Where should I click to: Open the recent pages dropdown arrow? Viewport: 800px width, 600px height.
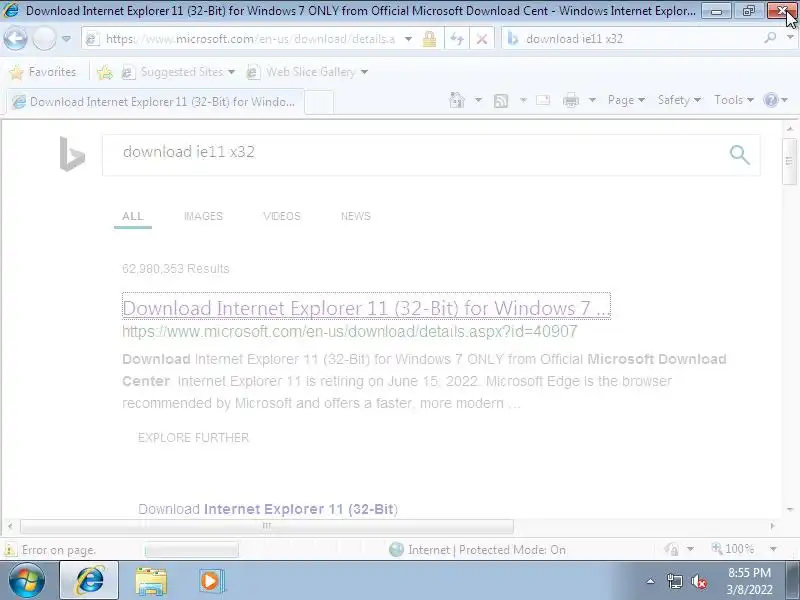[x=66, y=39]
